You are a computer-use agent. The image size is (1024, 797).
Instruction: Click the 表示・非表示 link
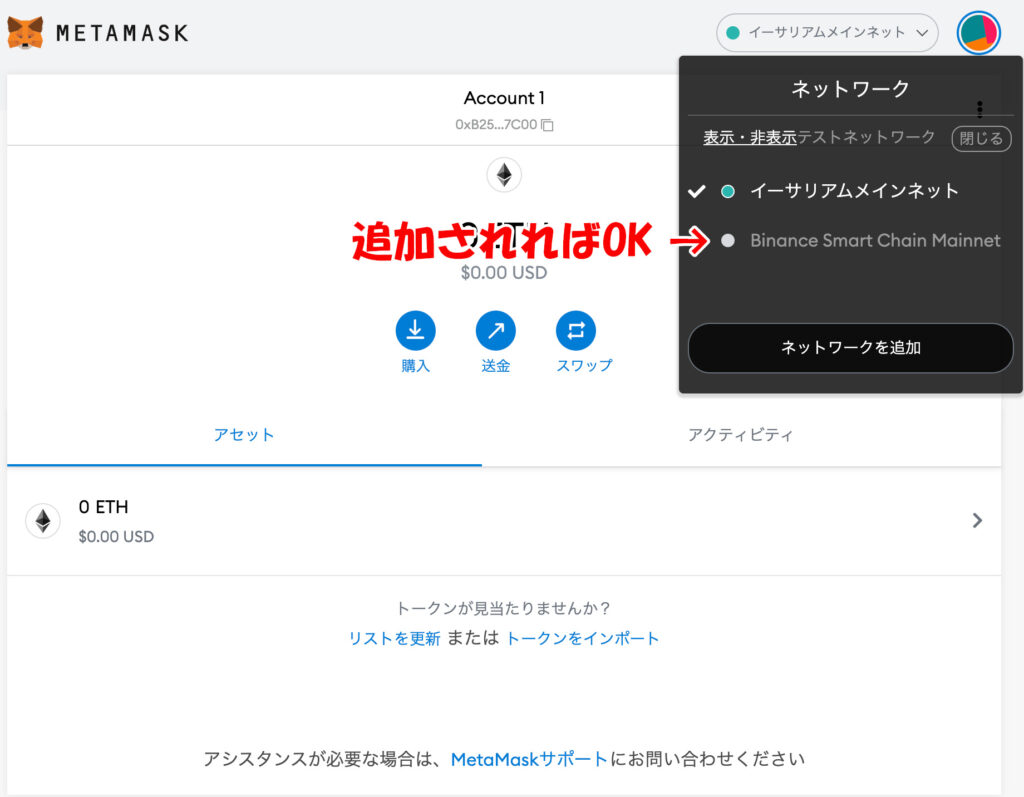point(750,137)
